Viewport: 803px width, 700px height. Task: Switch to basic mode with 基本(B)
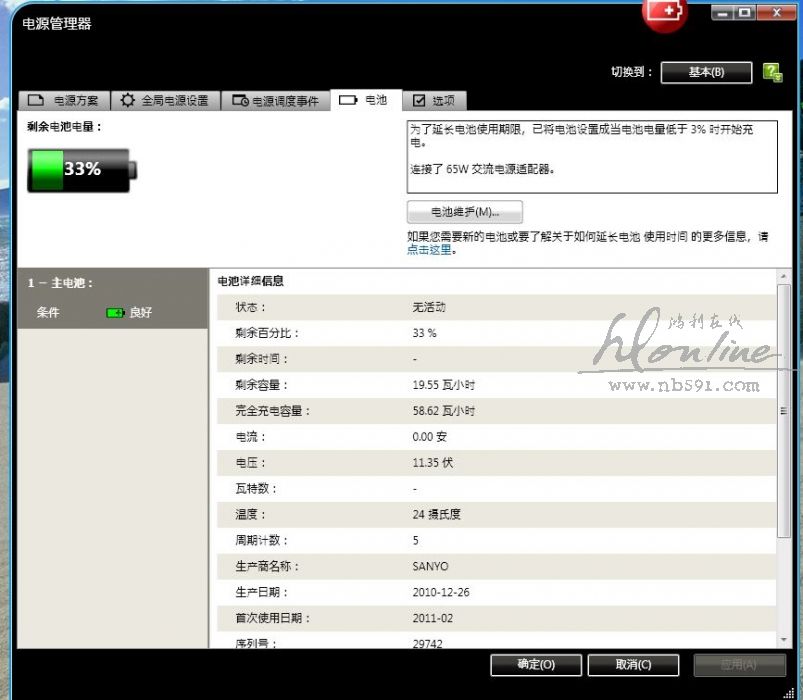tap(706, 72)
